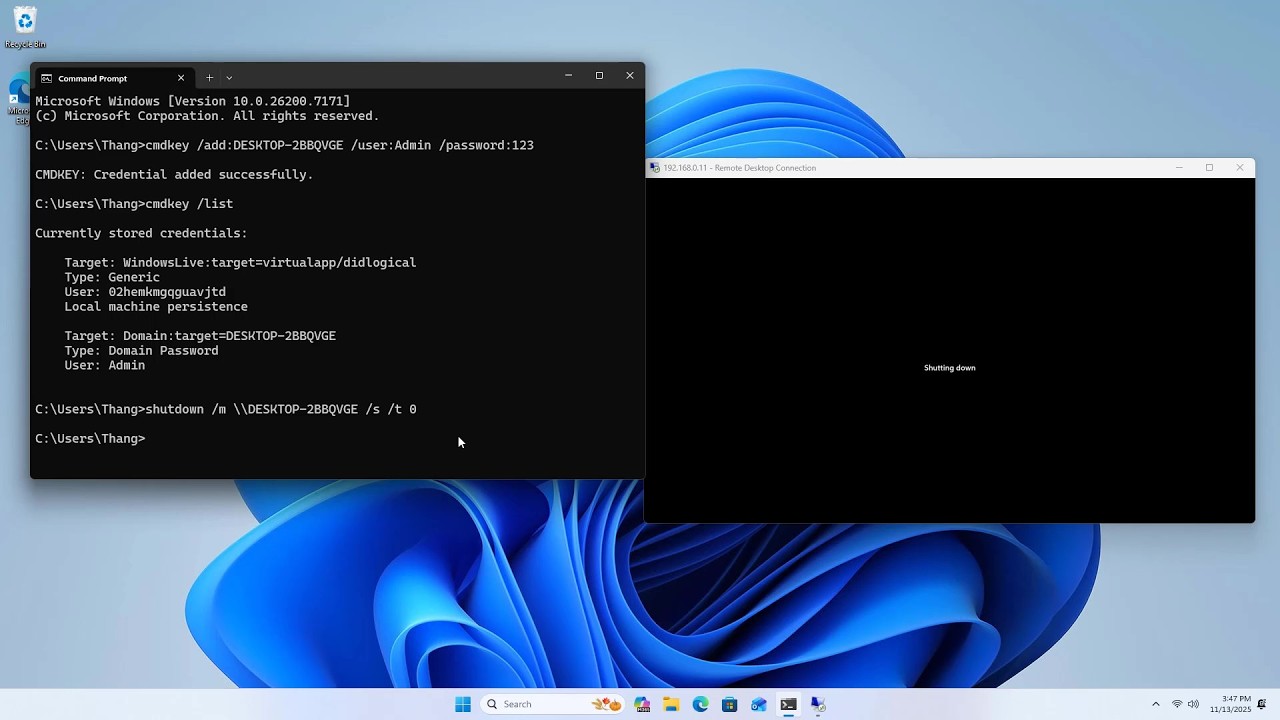Open the clock and date 3:47 PM
Image resolution: width=1280 pixels, height=720 pixels.
1230,704
